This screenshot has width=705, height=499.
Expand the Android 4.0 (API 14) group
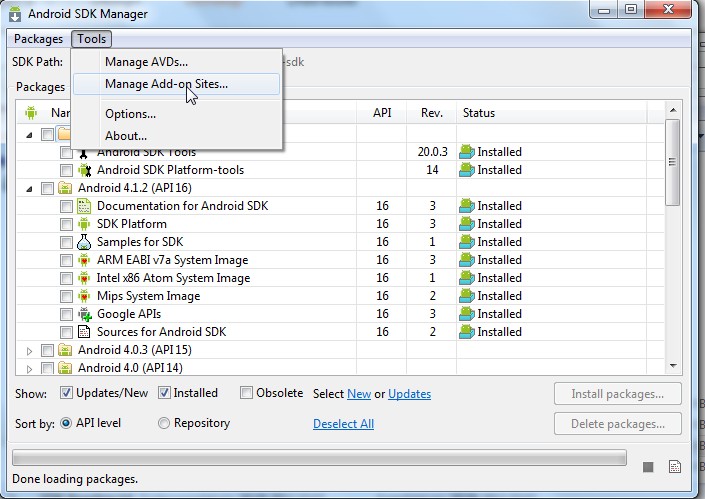[29, 368]
